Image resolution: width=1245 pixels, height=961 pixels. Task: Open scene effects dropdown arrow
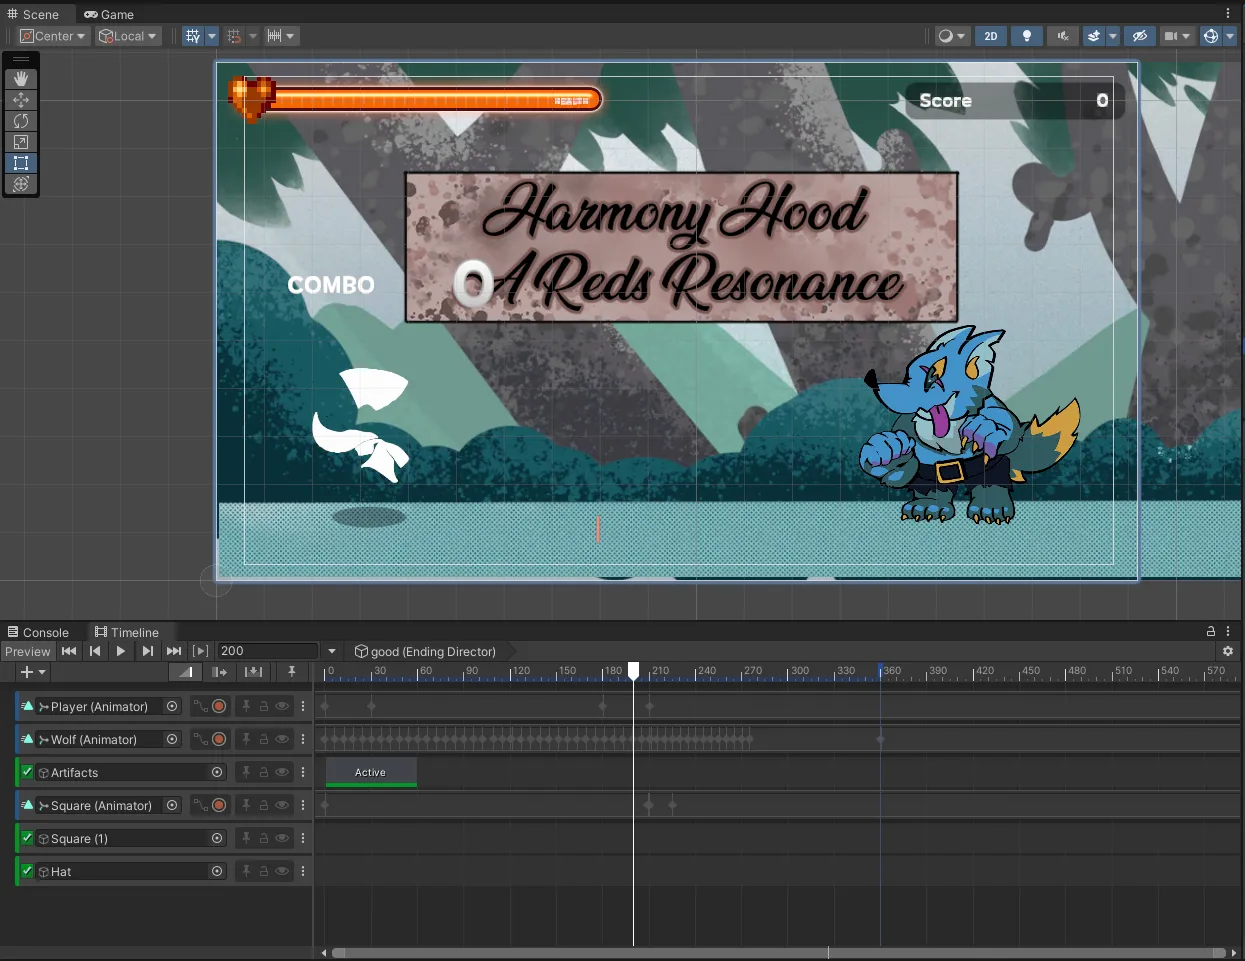coord(1113,36)
